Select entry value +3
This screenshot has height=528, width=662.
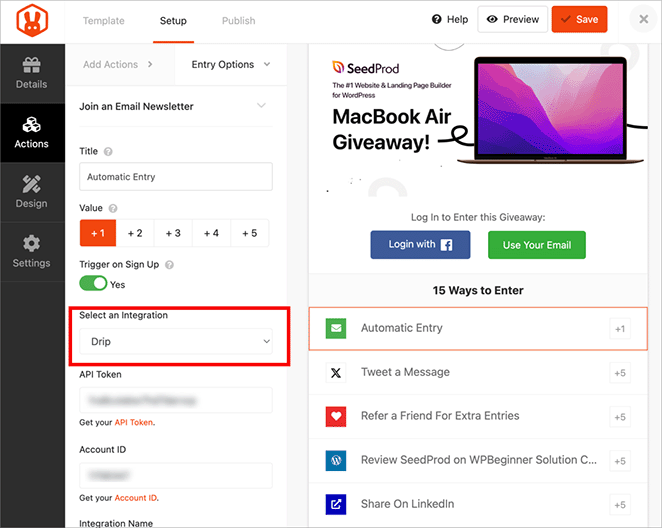173,233
